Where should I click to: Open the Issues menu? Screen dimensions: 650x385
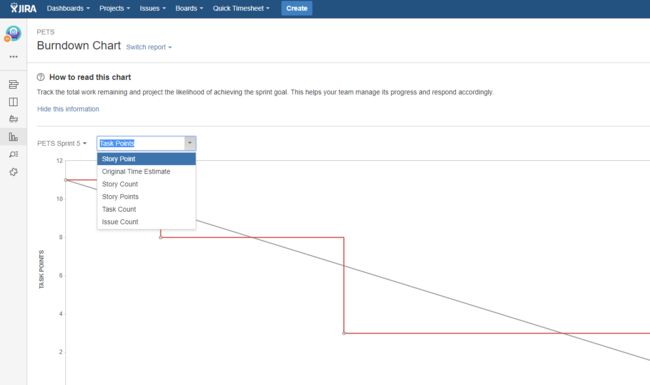(153, 8)
